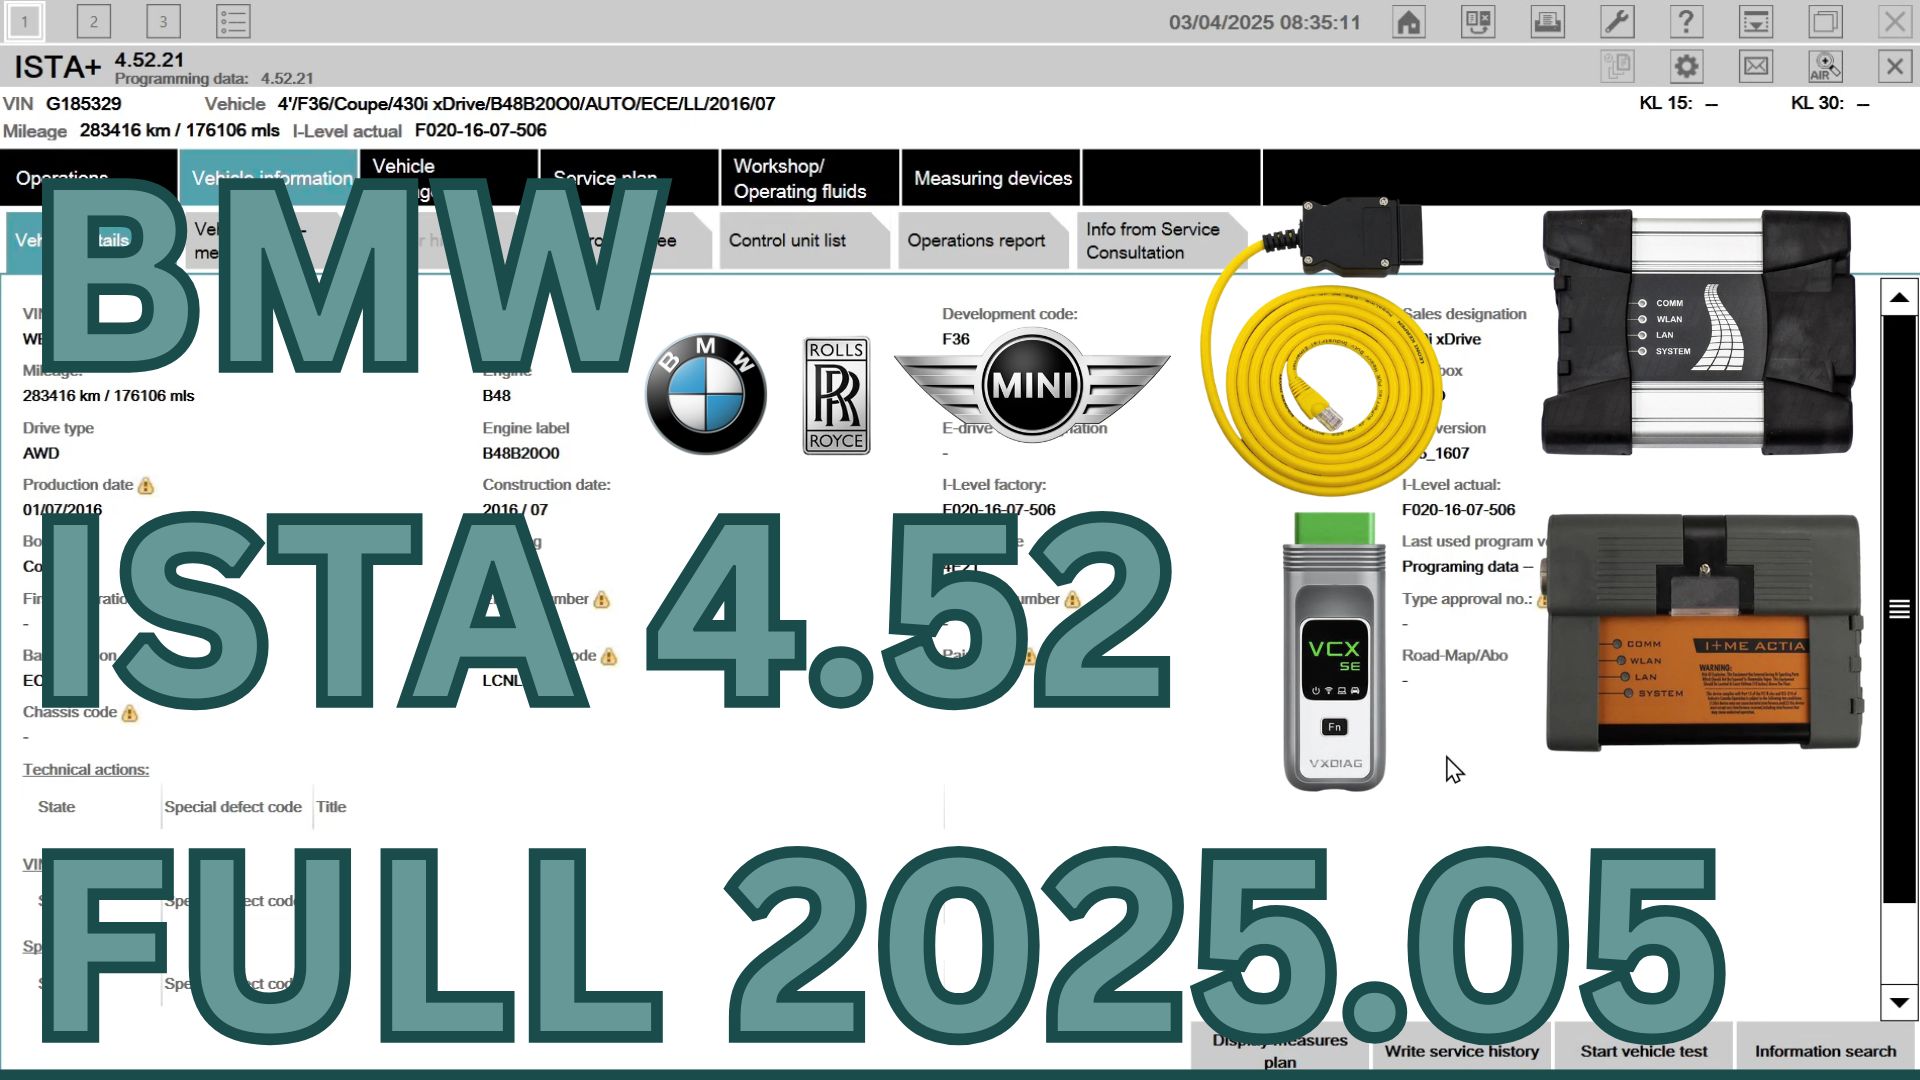Open the Measuring devices tab
Image resolution: width=1920 pixels, height=1080 pixels.
(991, 178)
